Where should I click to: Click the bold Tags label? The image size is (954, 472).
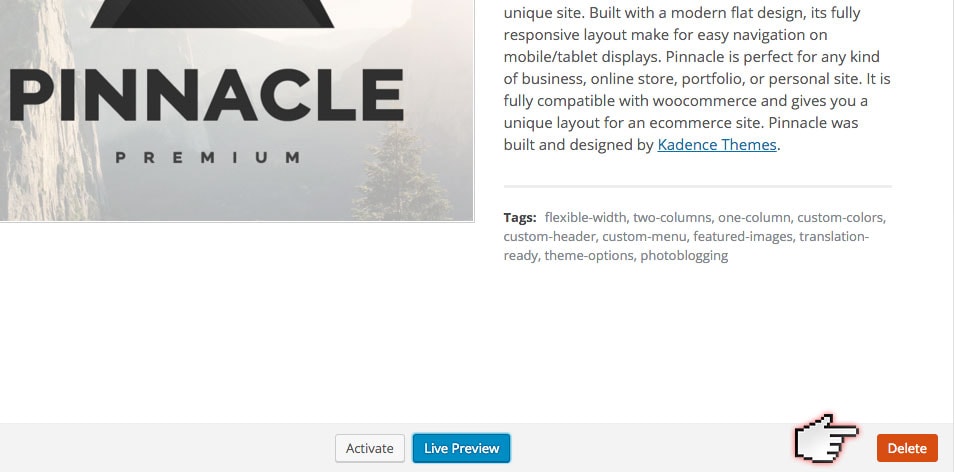click(x=520, y=217)
